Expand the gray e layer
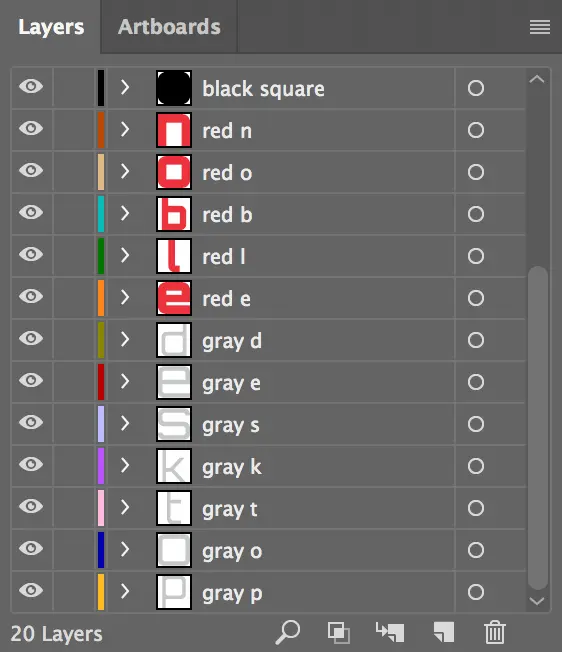The width and height of the screenshot is (562, 652). 125,381
